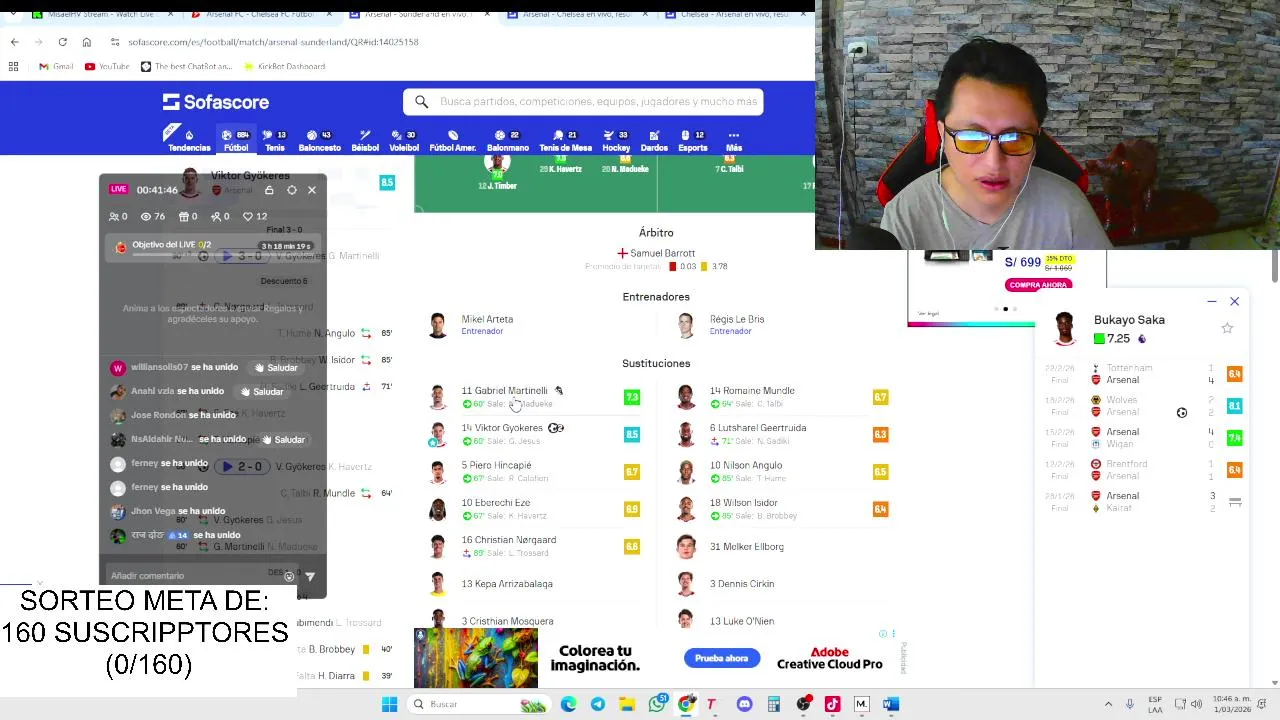
Task: Select substitute 5 Piero Hincapié
Action: point(534,471)
